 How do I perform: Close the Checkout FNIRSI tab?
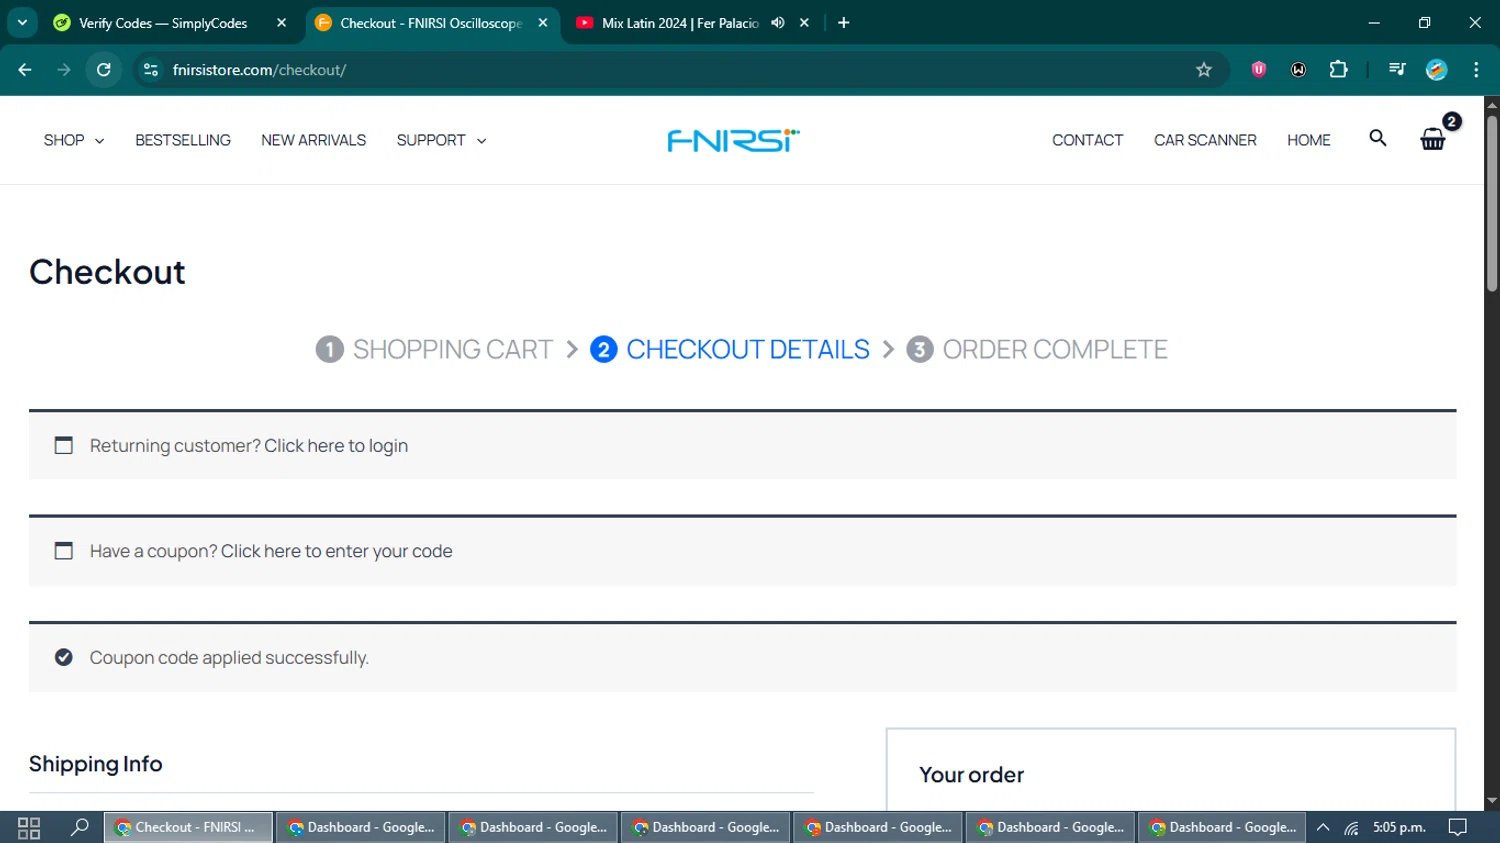[543, 23]
